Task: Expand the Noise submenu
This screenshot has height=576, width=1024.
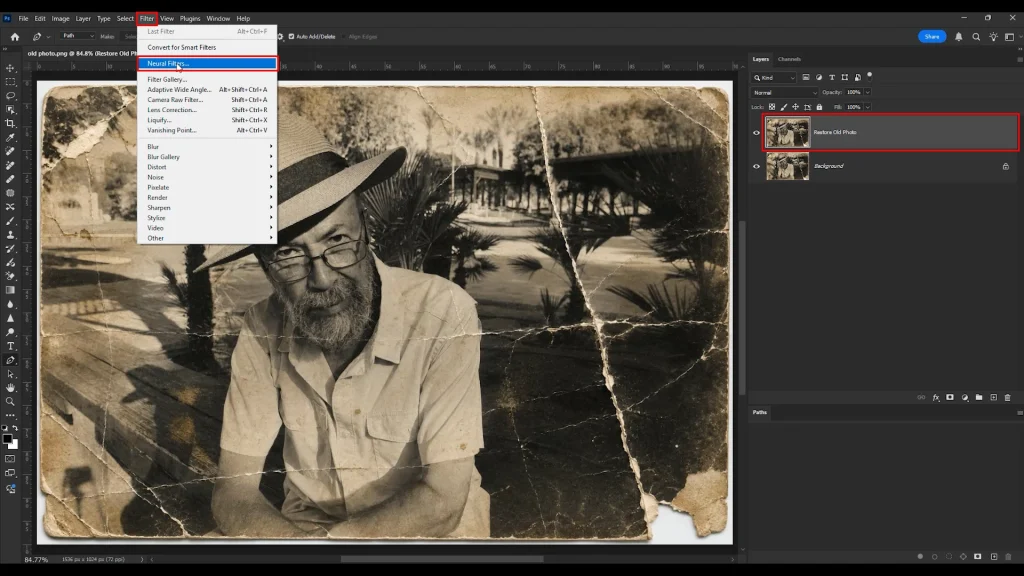Action: (x=207, y=177)
